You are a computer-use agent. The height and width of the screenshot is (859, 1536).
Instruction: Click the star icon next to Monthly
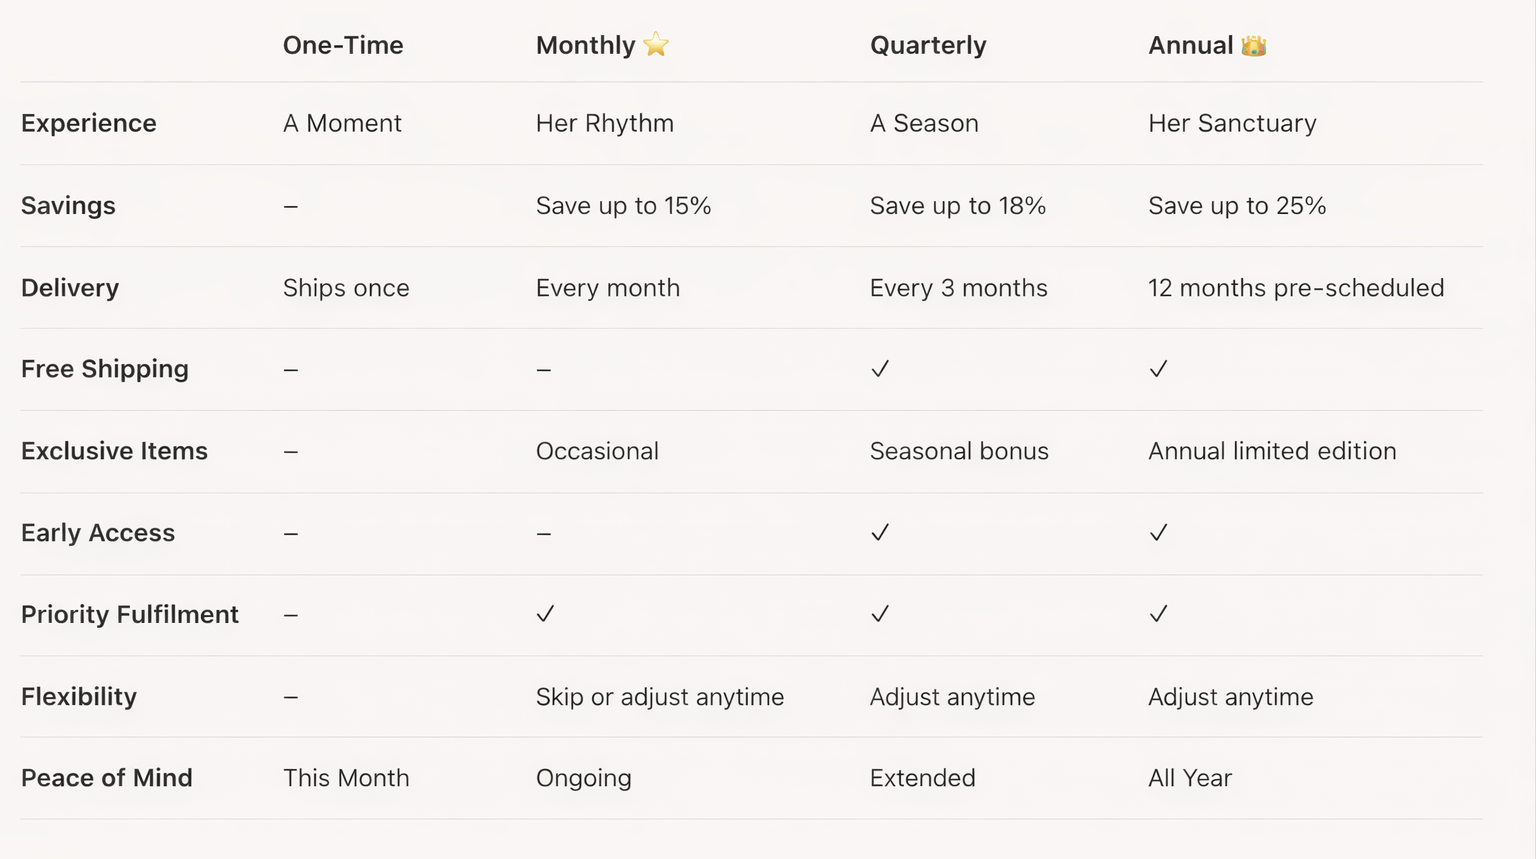[x=656, y=45]
